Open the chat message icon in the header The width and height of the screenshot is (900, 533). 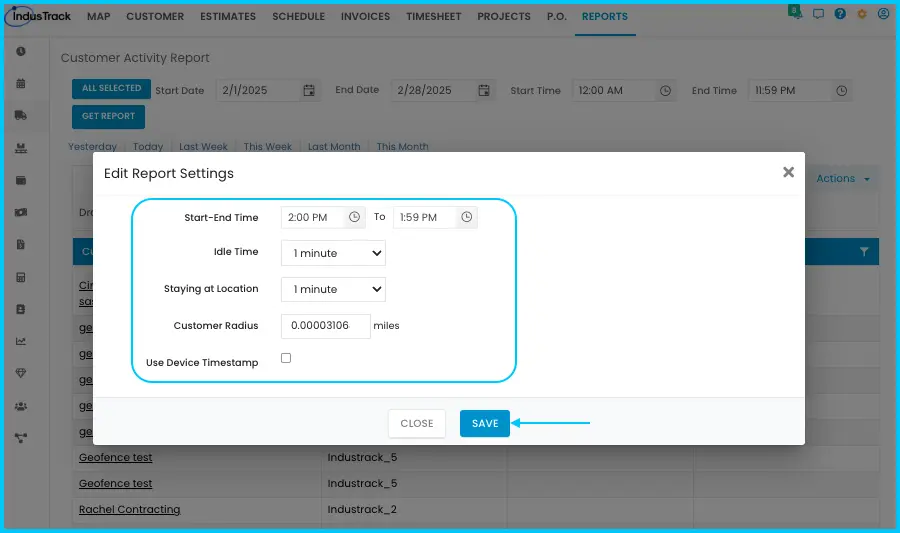[x=818, y=14]
